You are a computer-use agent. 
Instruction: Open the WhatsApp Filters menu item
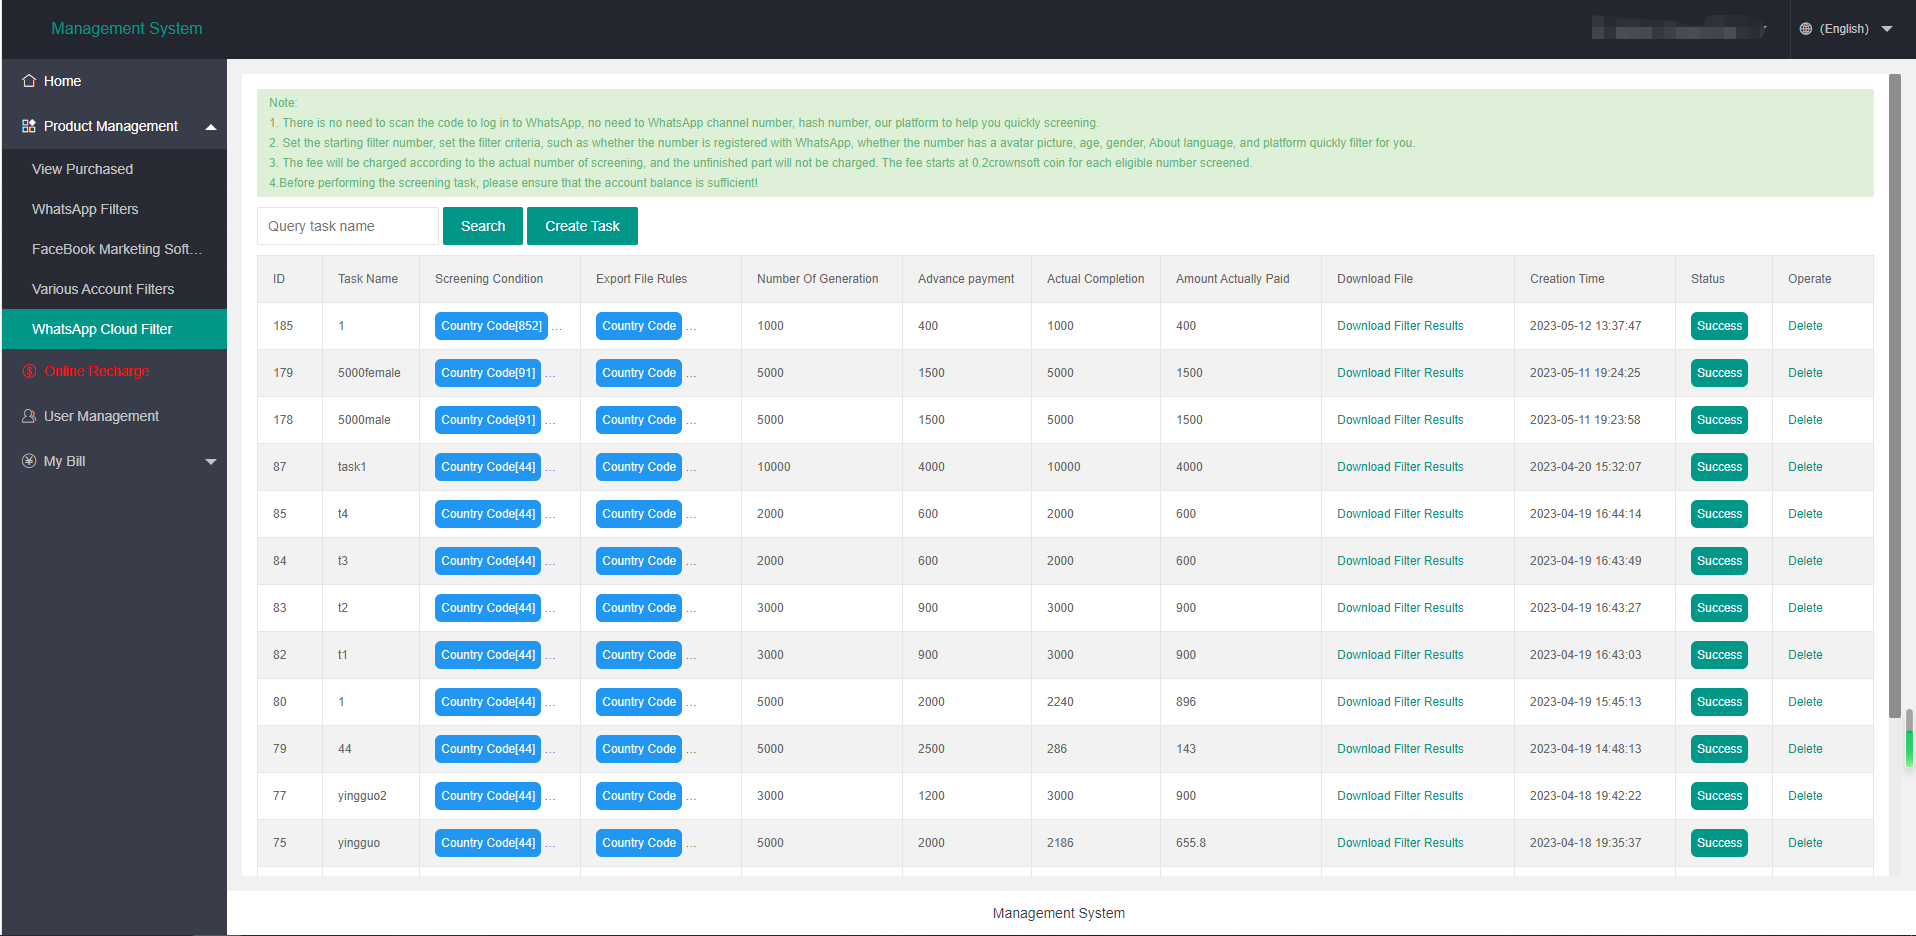(85, 209)
